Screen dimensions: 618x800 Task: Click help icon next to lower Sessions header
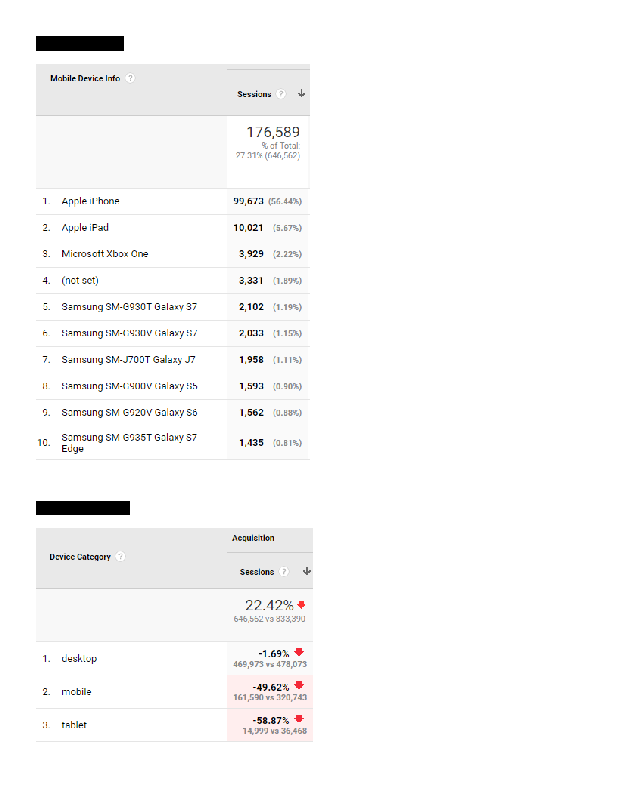click(284, 572)
